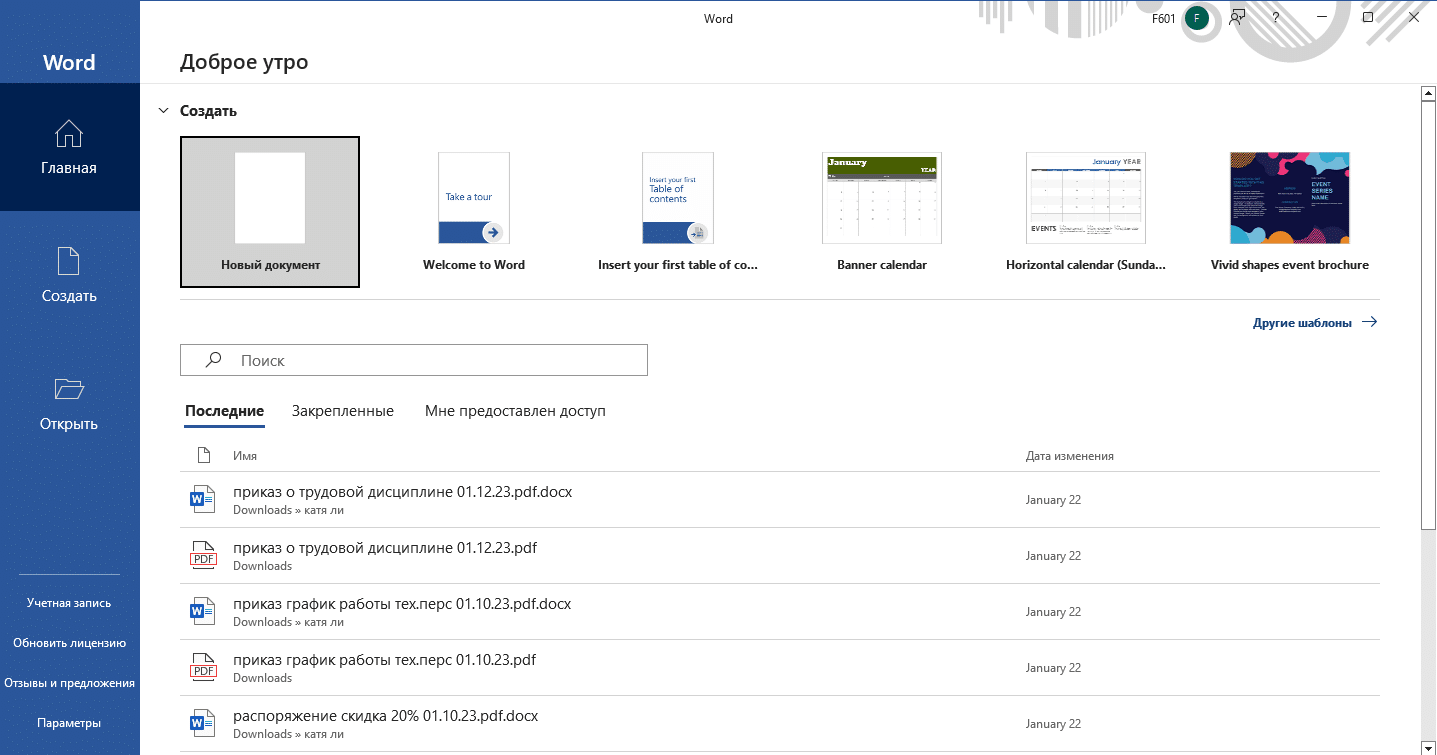Viewport: 1437px width, 755px height.
Task: Open the Создать new document sidebar icon
Action: [69, 262]
